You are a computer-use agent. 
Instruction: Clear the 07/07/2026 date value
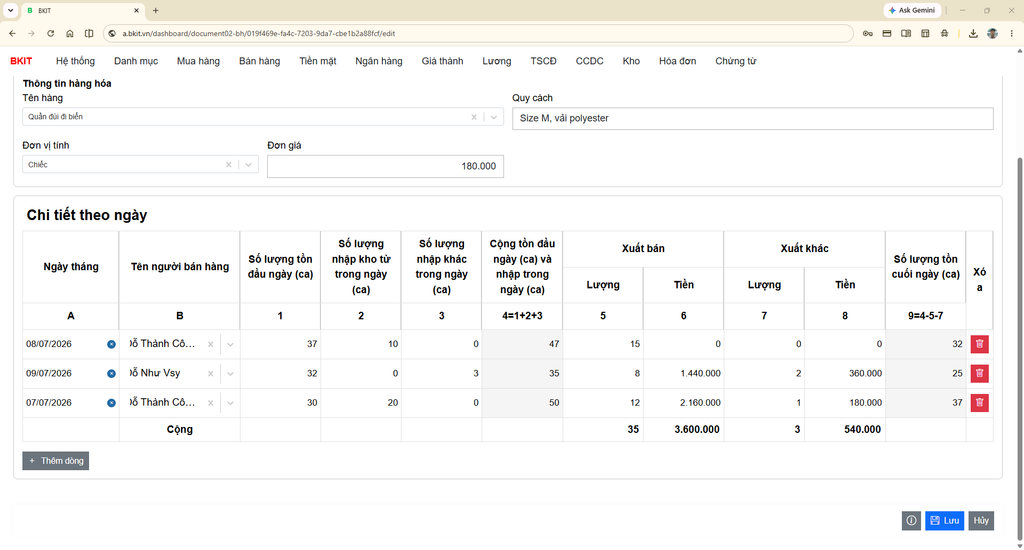tap(111, 403)
